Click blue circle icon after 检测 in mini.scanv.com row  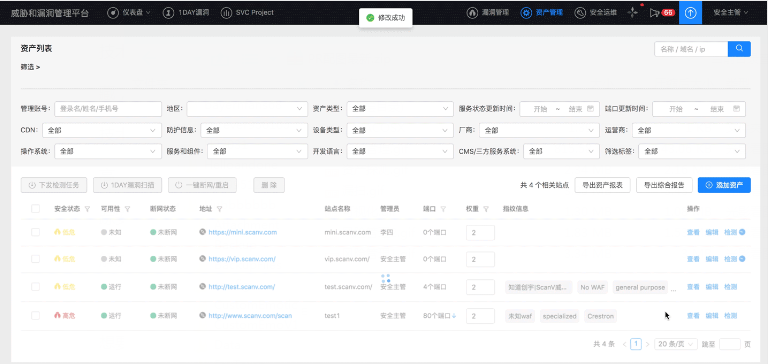(742, 232)
